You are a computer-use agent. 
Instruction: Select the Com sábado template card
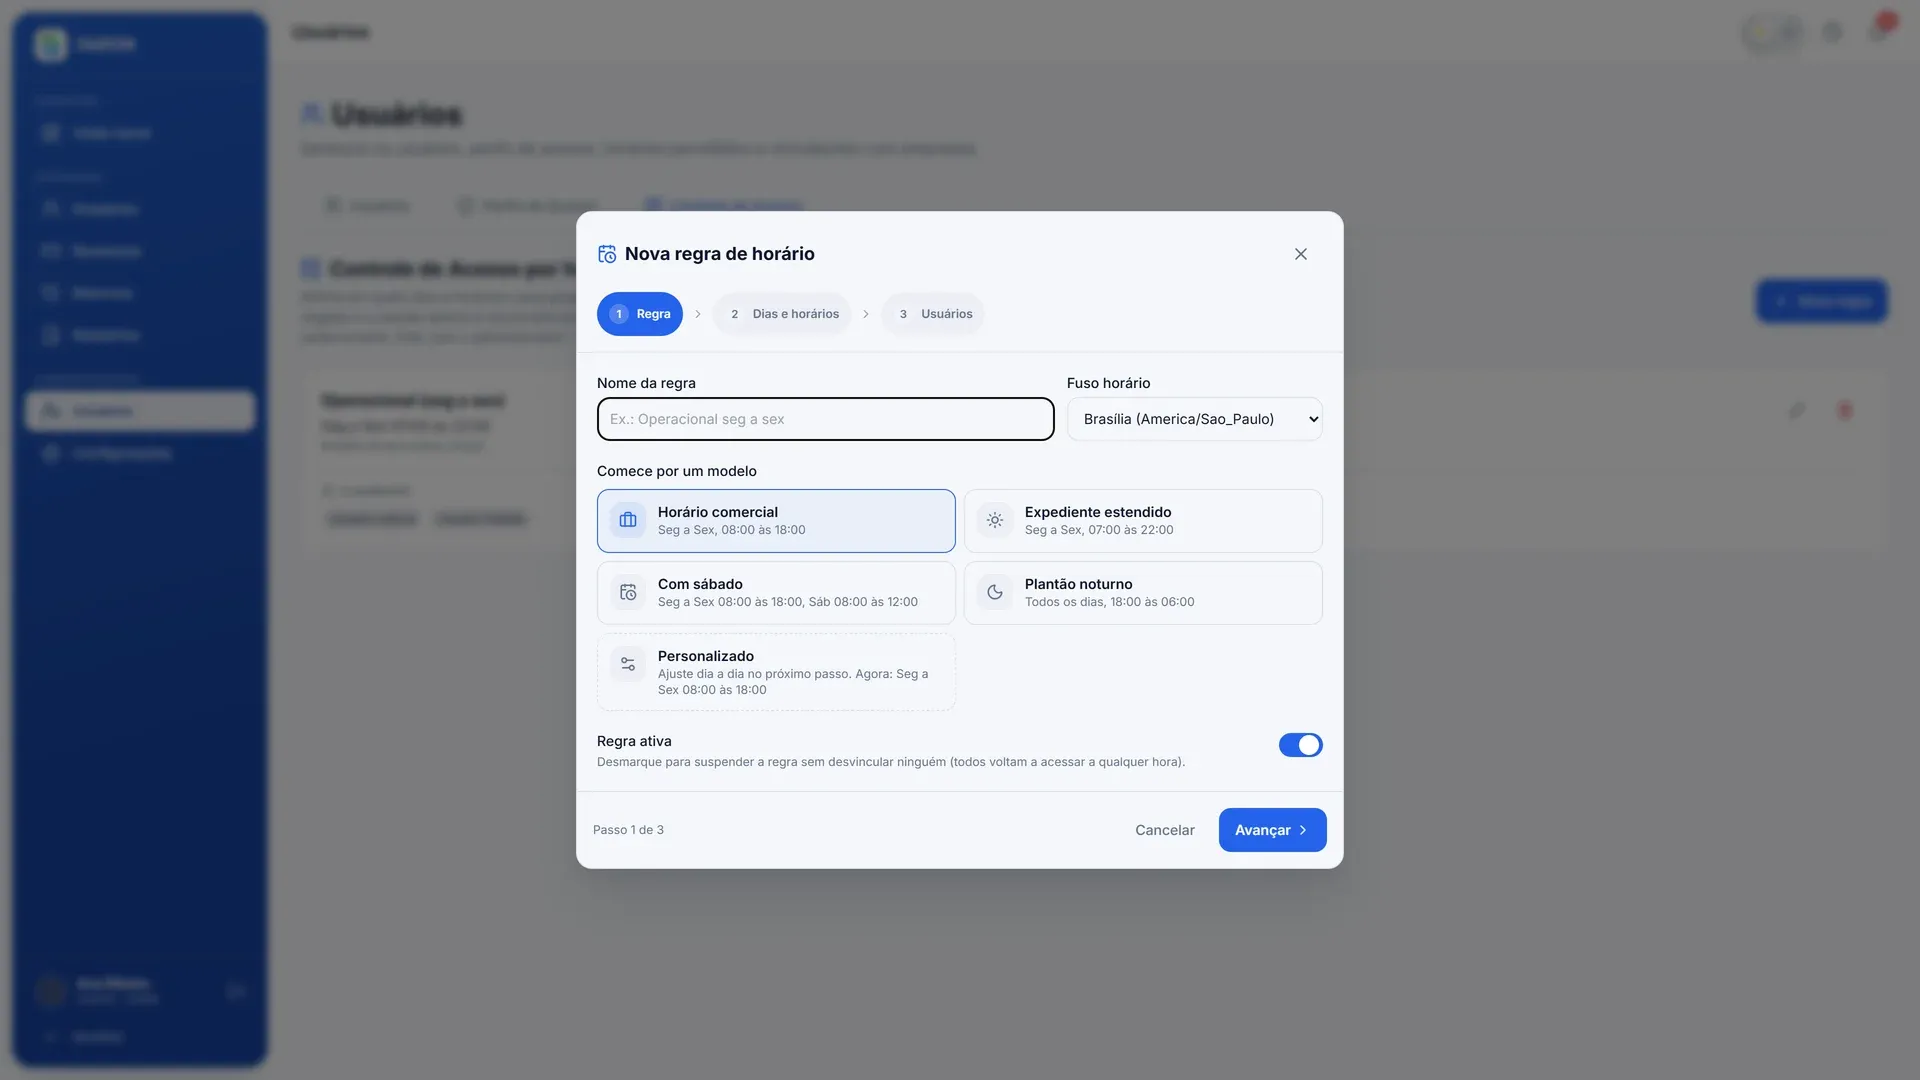(x=776, y=593)
